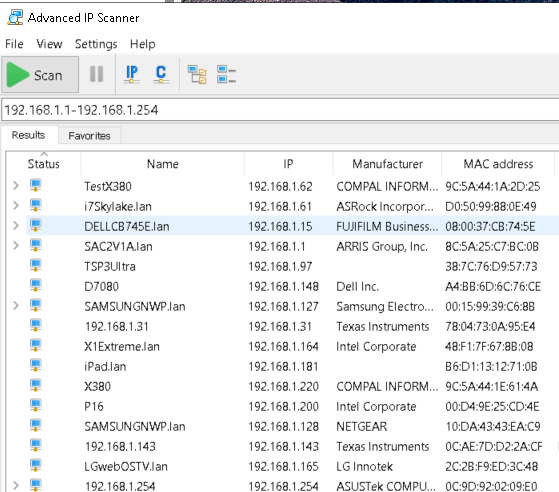Click the computer icon for TestX380

tap(36, 185)
